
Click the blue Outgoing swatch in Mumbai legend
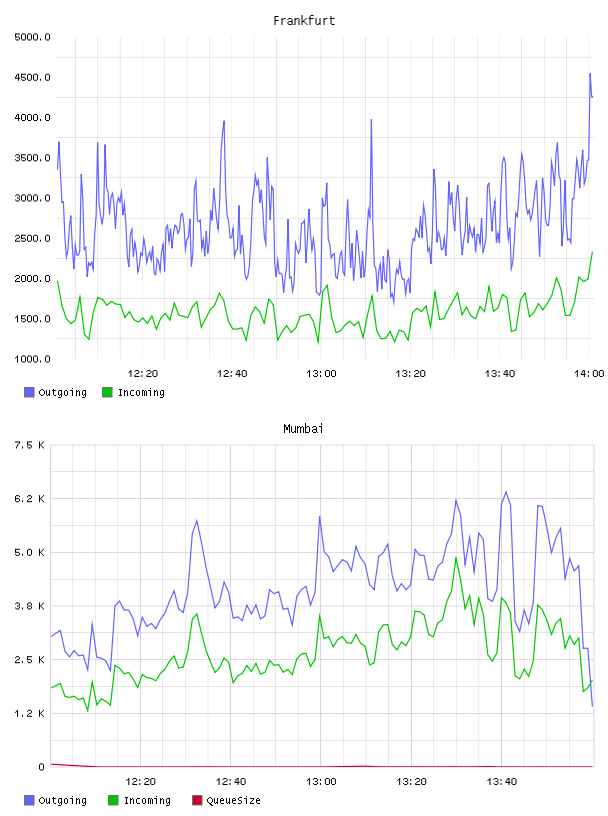(x=29, y=800)
